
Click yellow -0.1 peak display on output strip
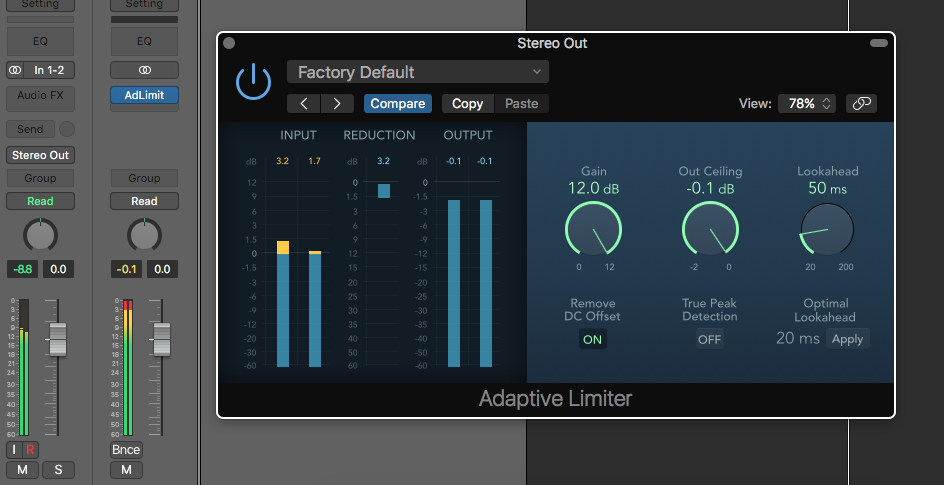click(x=126, y=269)
